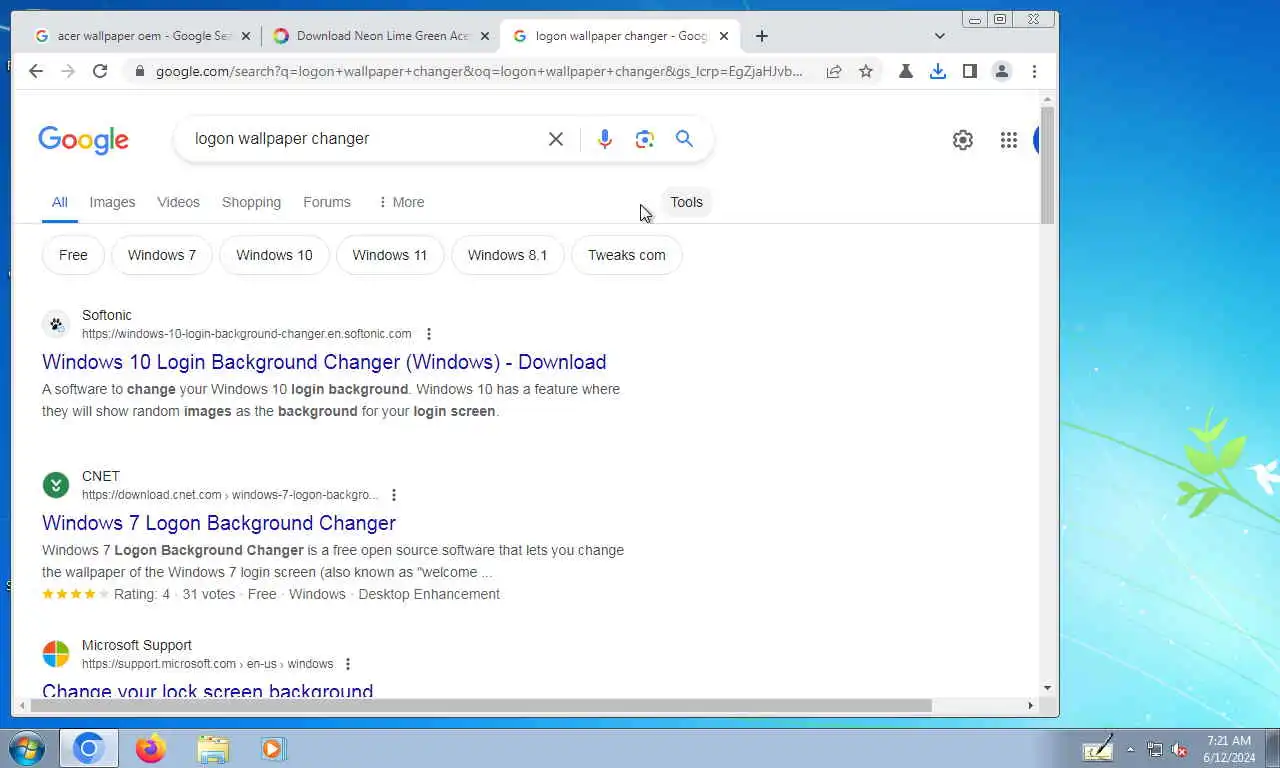The height and width of the screenshot is (768, 1280).
Task: Click the Softonic site favicon
Action: 56,325
